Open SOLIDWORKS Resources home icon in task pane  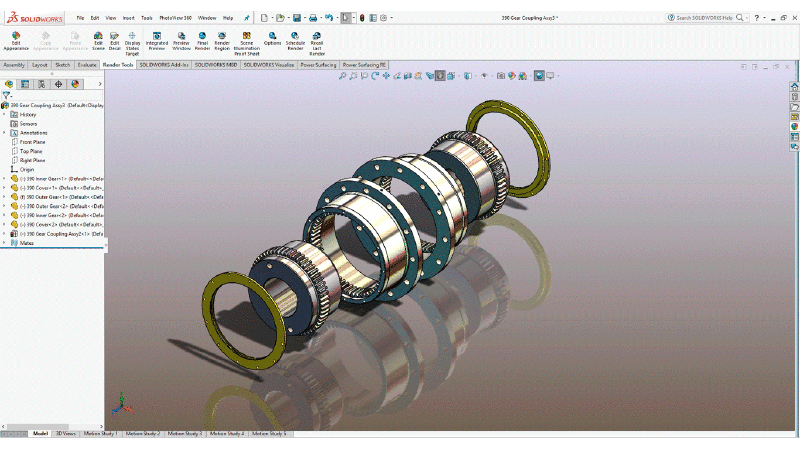point(794,86)
